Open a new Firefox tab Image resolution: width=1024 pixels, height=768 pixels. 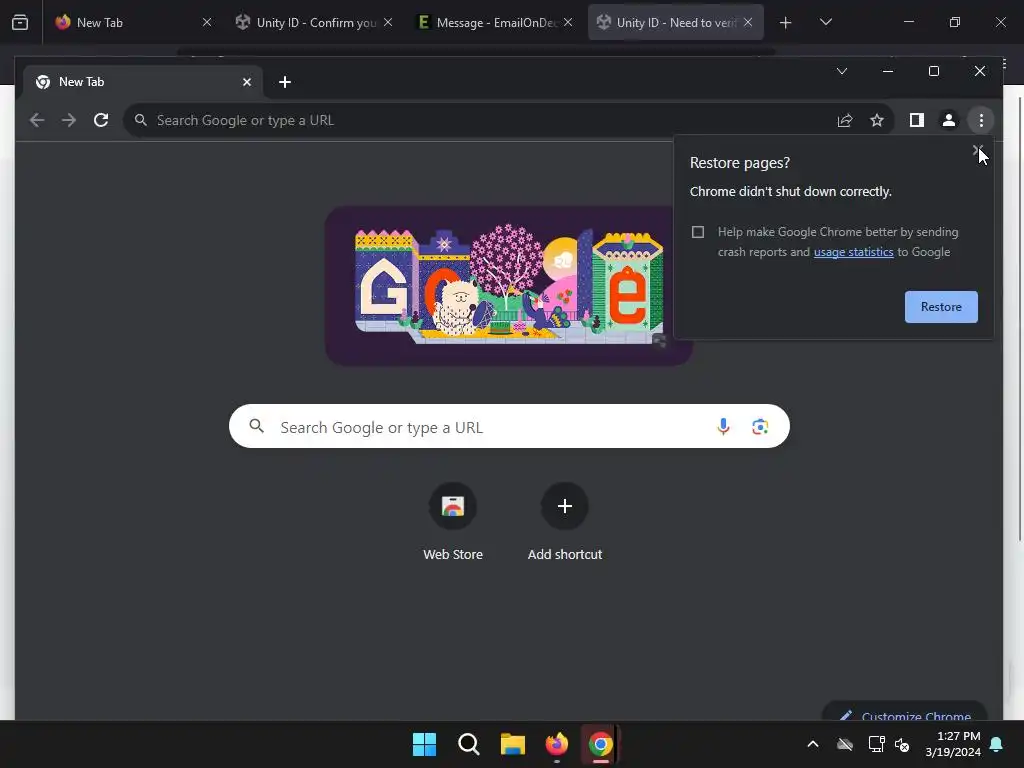tap(786, 23)
